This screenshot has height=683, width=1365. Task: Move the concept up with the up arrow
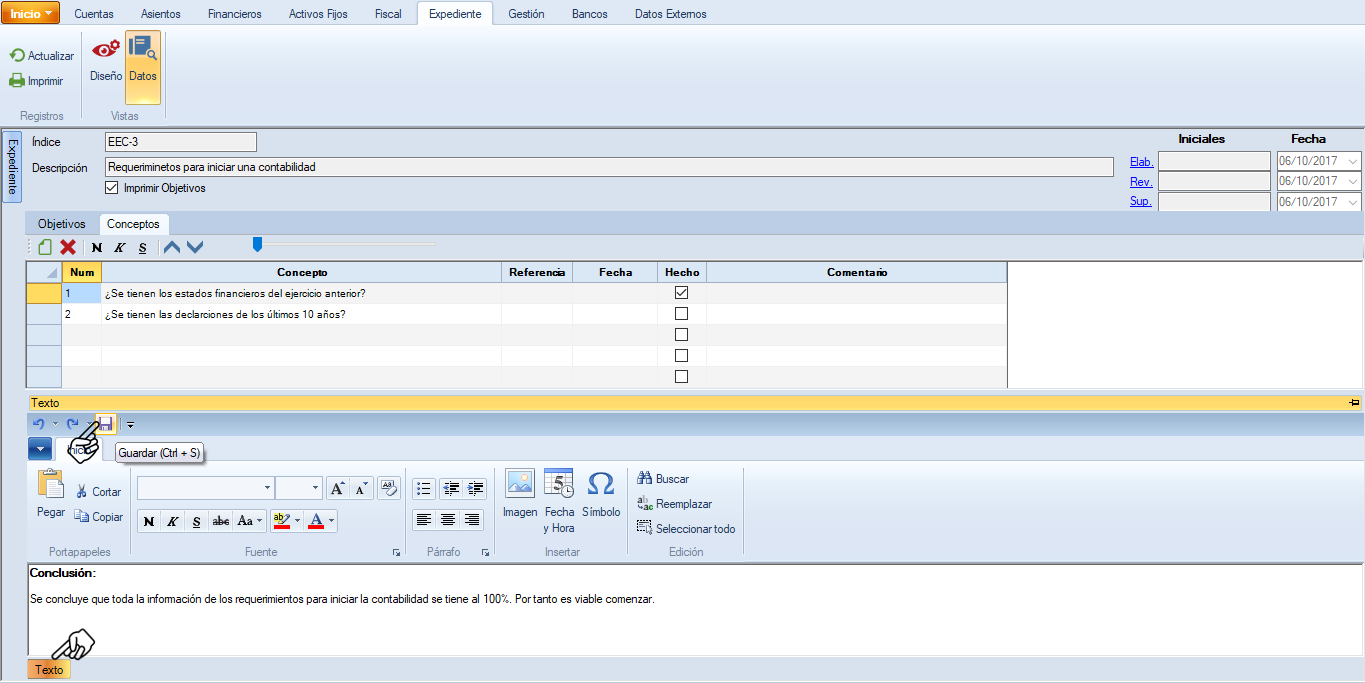pos(172,247)
